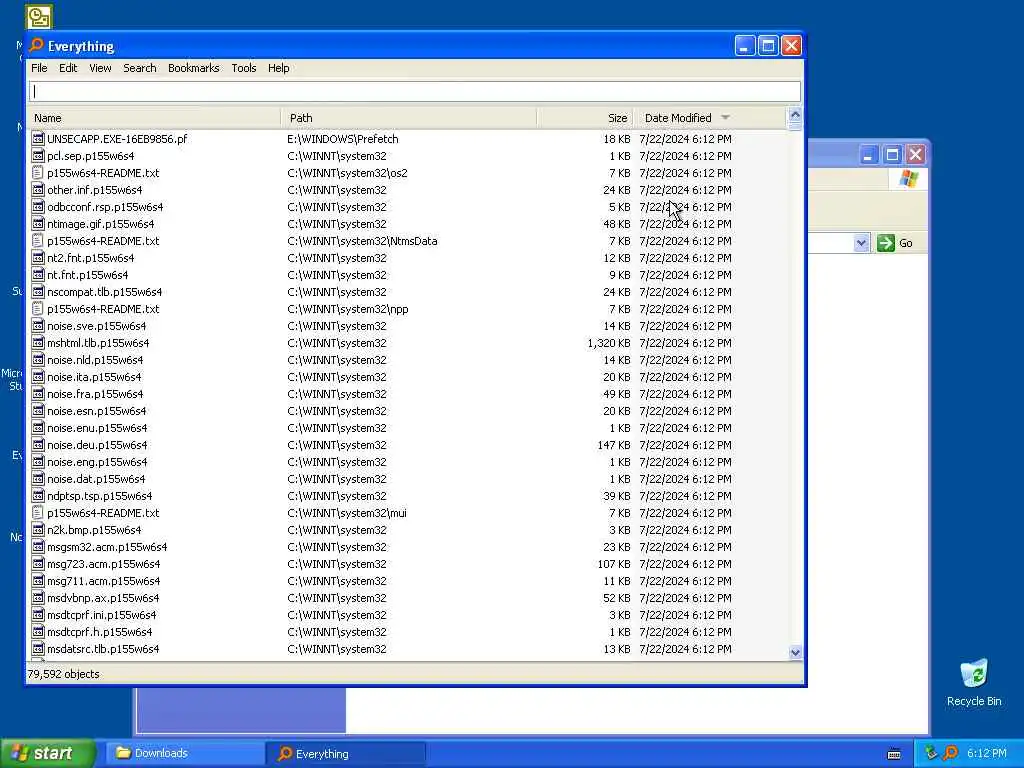This screenshot has width=1024, height=768.
Task: Click path C:\WINNT\system32\NtmsData
Action: (x=362, y=240)
